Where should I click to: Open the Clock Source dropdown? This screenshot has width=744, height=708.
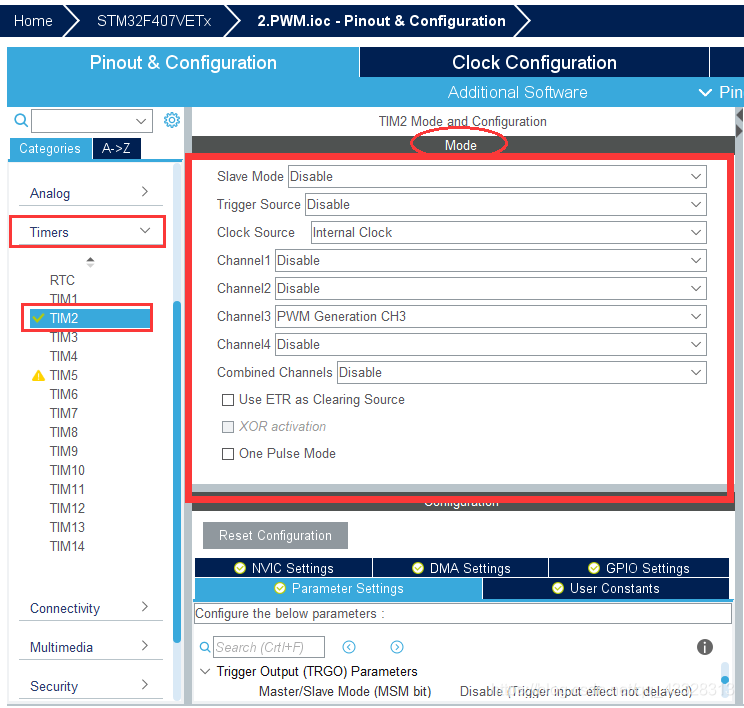pyautogui.click(x=509, y=233)
